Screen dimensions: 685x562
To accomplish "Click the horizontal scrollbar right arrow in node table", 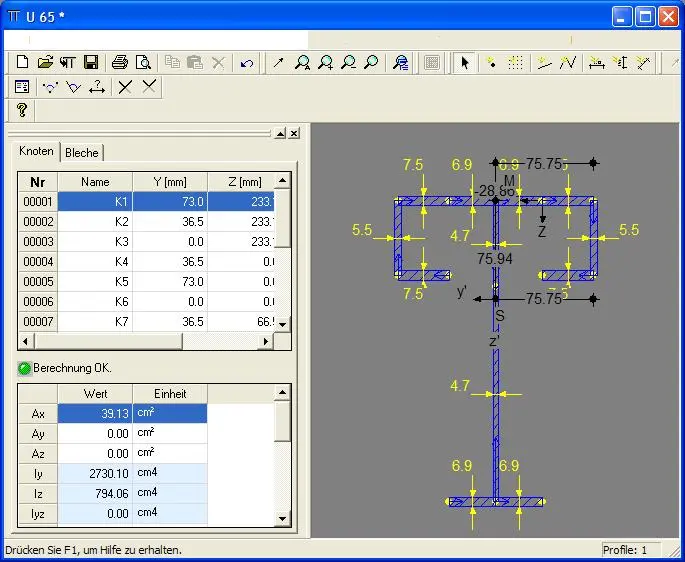I will coord(265,341).
